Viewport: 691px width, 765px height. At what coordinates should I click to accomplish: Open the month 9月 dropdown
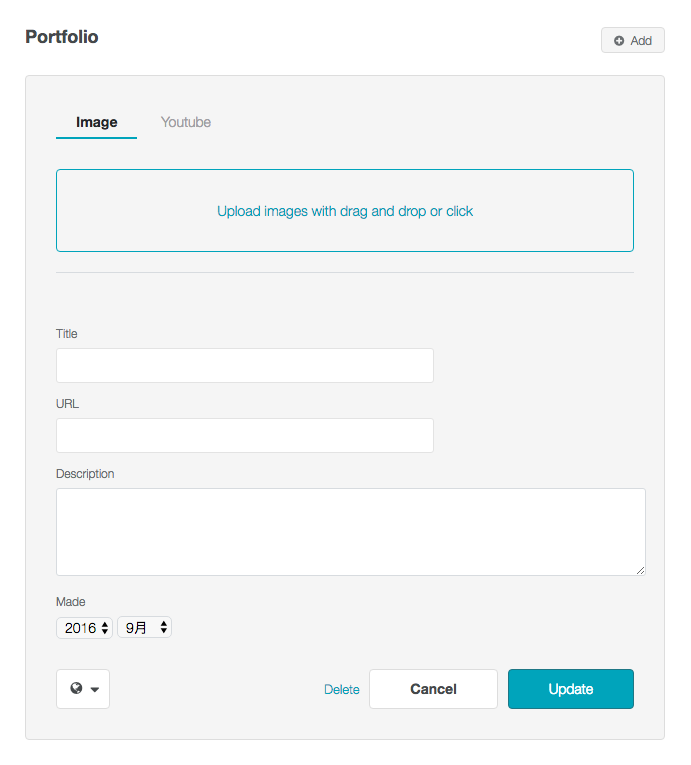(144, 627)
